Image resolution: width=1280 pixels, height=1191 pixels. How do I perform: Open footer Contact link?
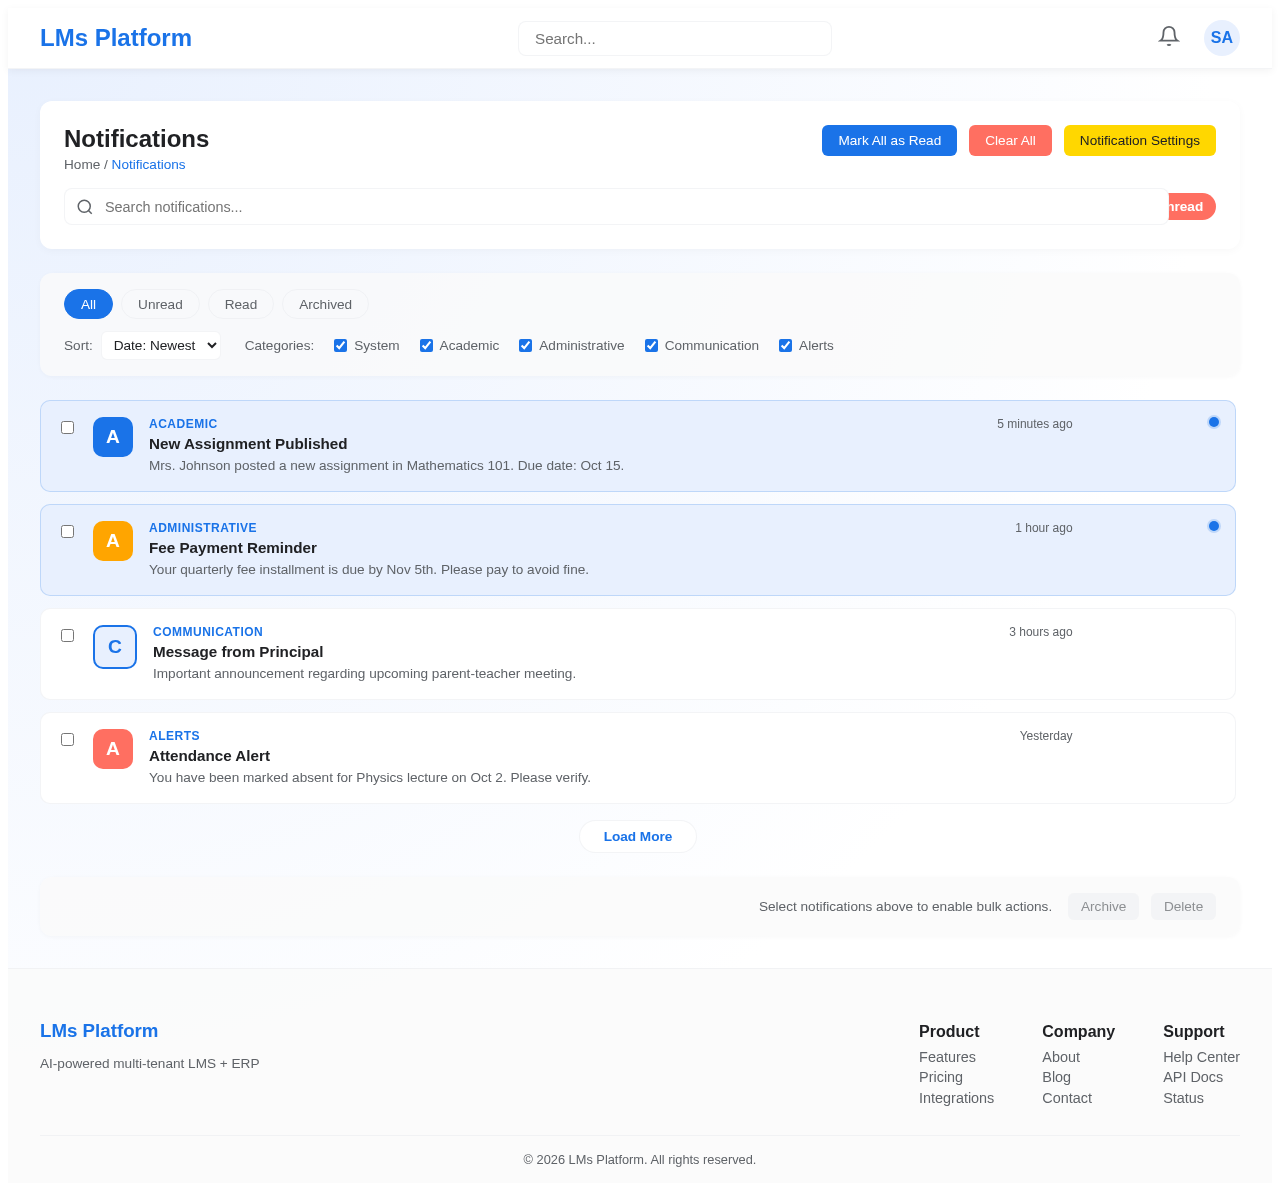pos(1067,1098)
